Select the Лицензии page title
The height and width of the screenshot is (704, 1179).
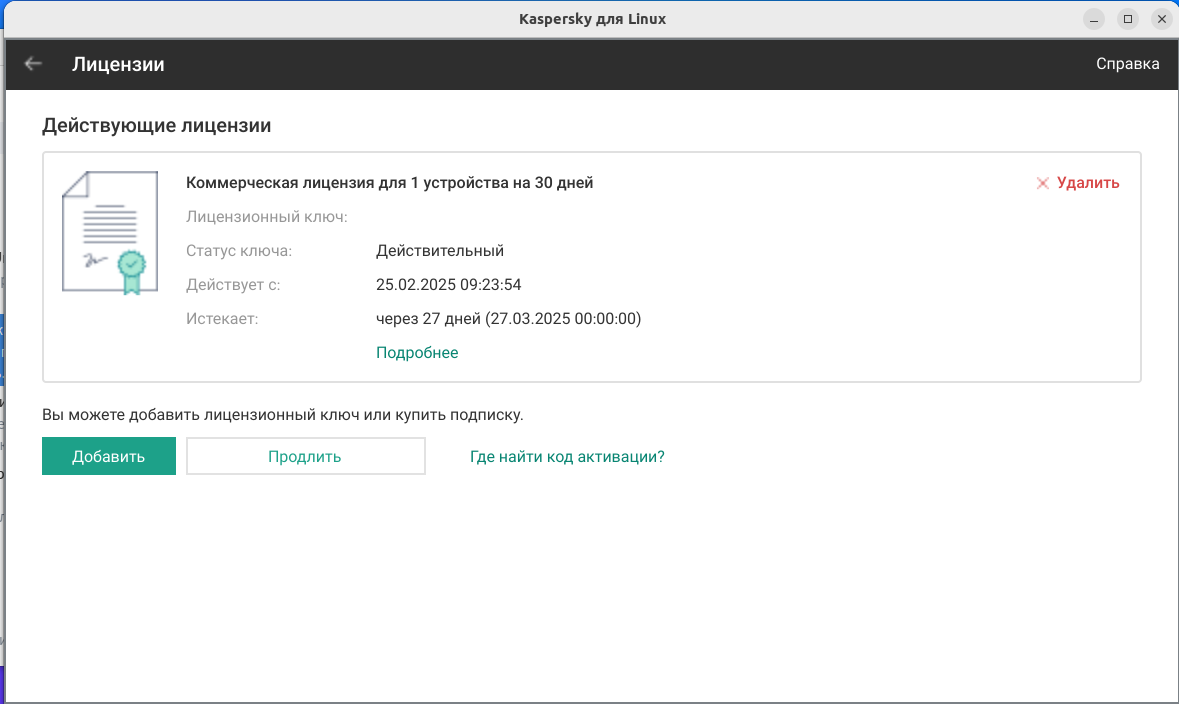coord(118,64)
